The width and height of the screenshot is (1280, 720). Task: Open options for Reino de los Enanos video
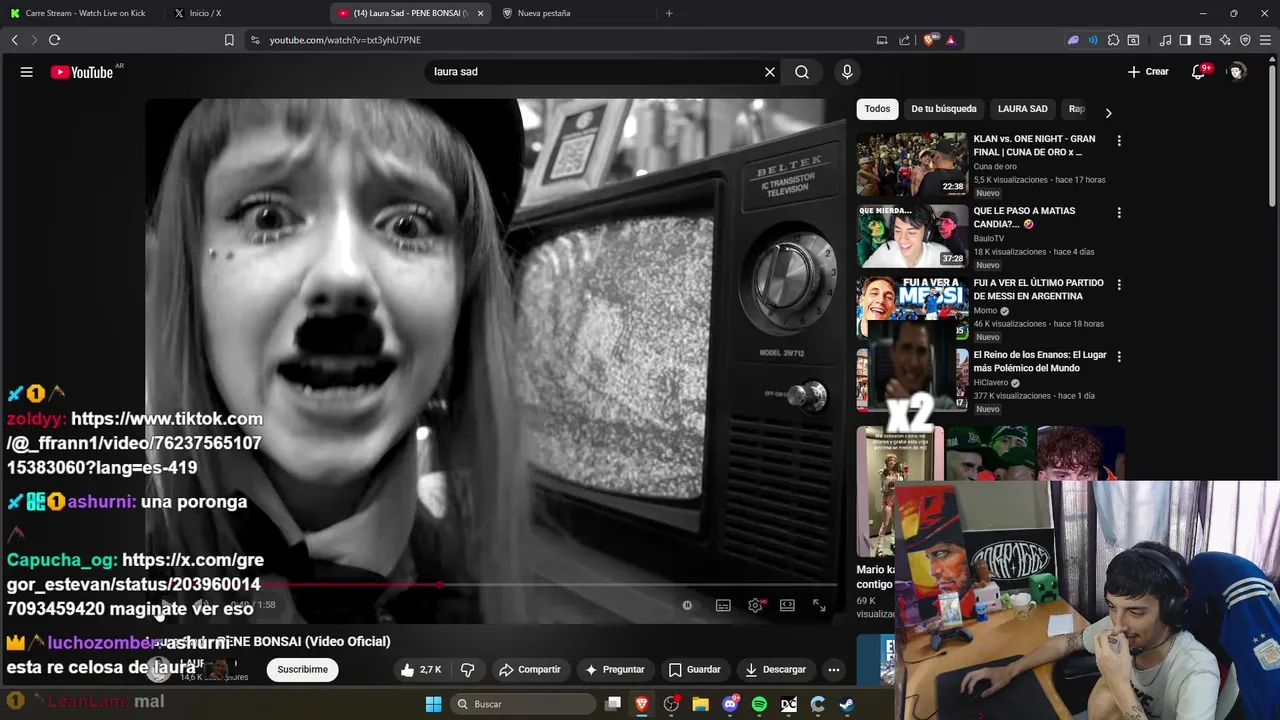click(1119, 357)
